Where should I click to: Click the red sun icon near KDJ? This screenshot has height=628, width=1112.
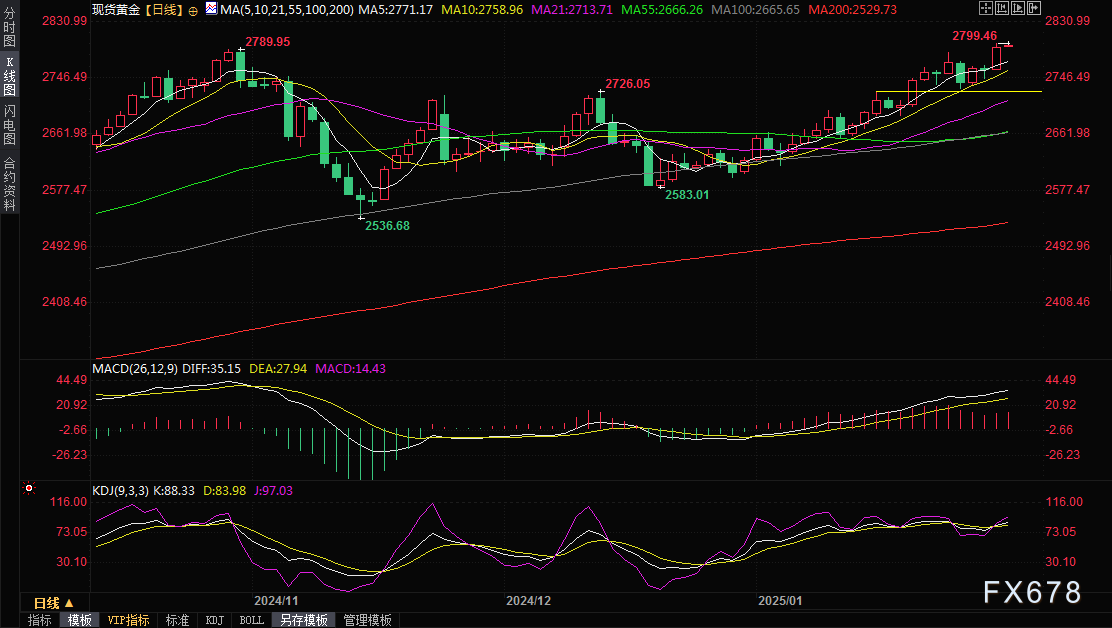coord(28,490)
